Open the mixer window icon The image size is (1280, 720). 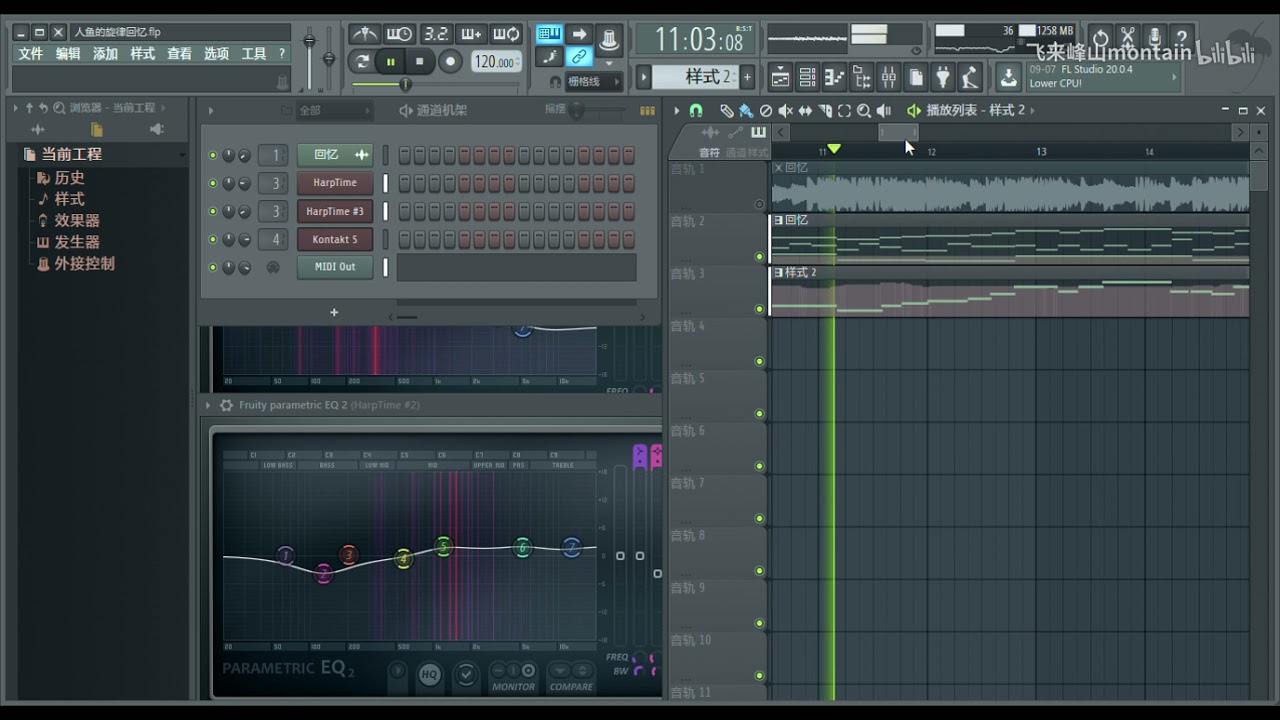coord(888,77)
